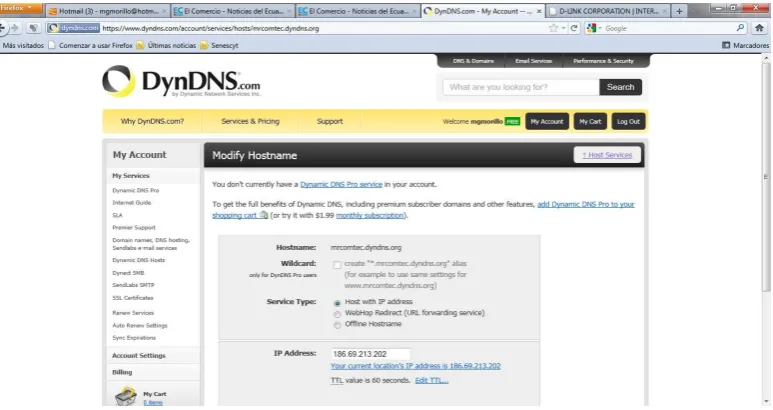Click the My Account button
Viewport: 773px width, 410px height.
[547, 121]
